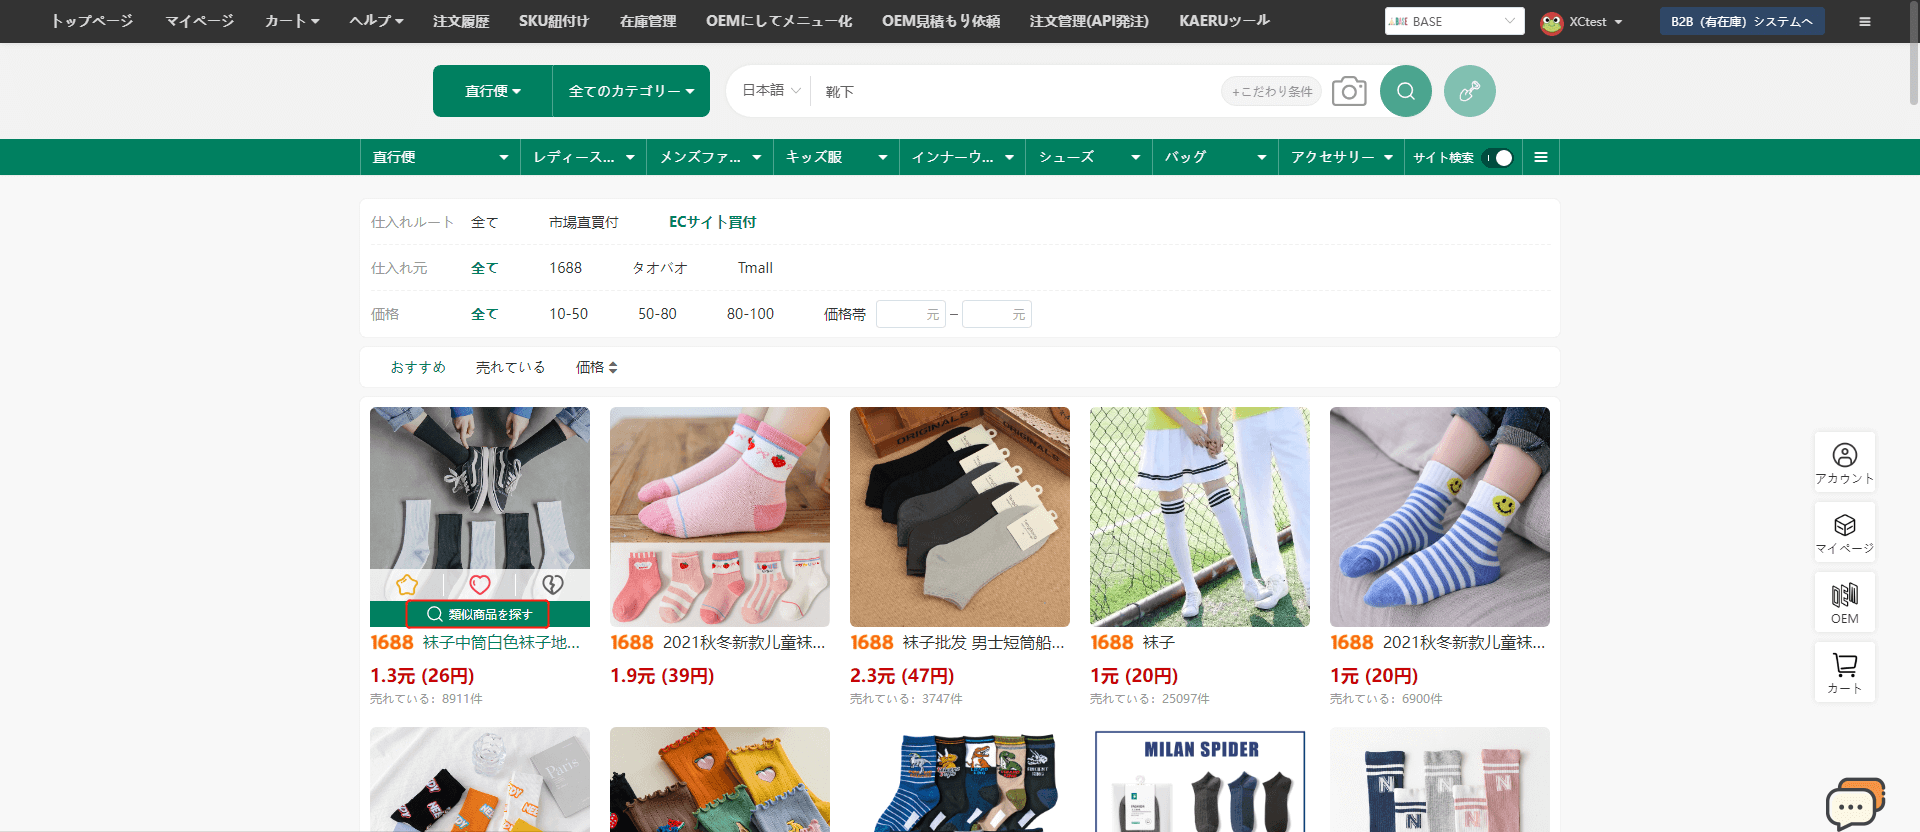Open the hamburger menu in top bar
Viewport: 1920px width, 832px height.
point(1865,21)
